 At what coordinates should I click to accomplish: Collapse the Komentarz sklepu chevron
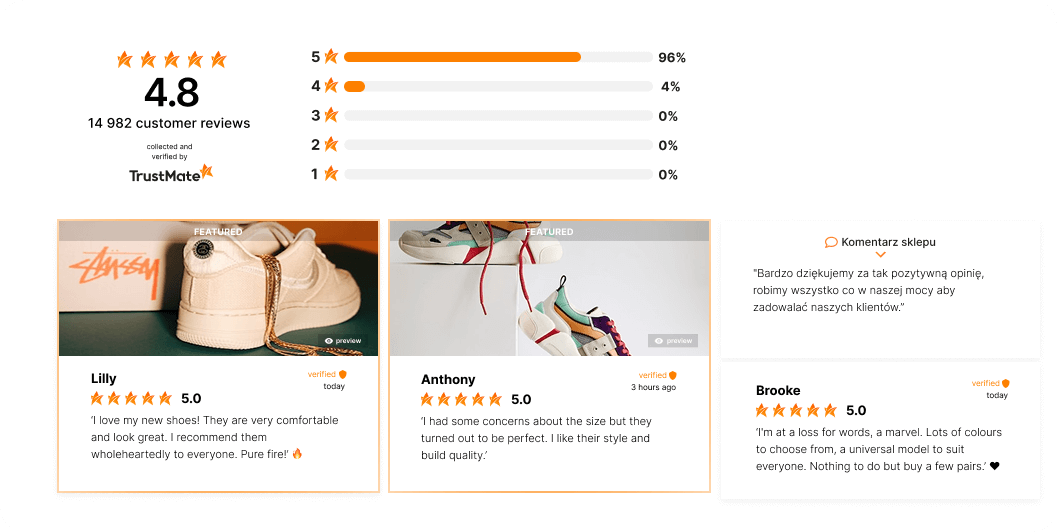pyautogui.click(x=880, y=255)
